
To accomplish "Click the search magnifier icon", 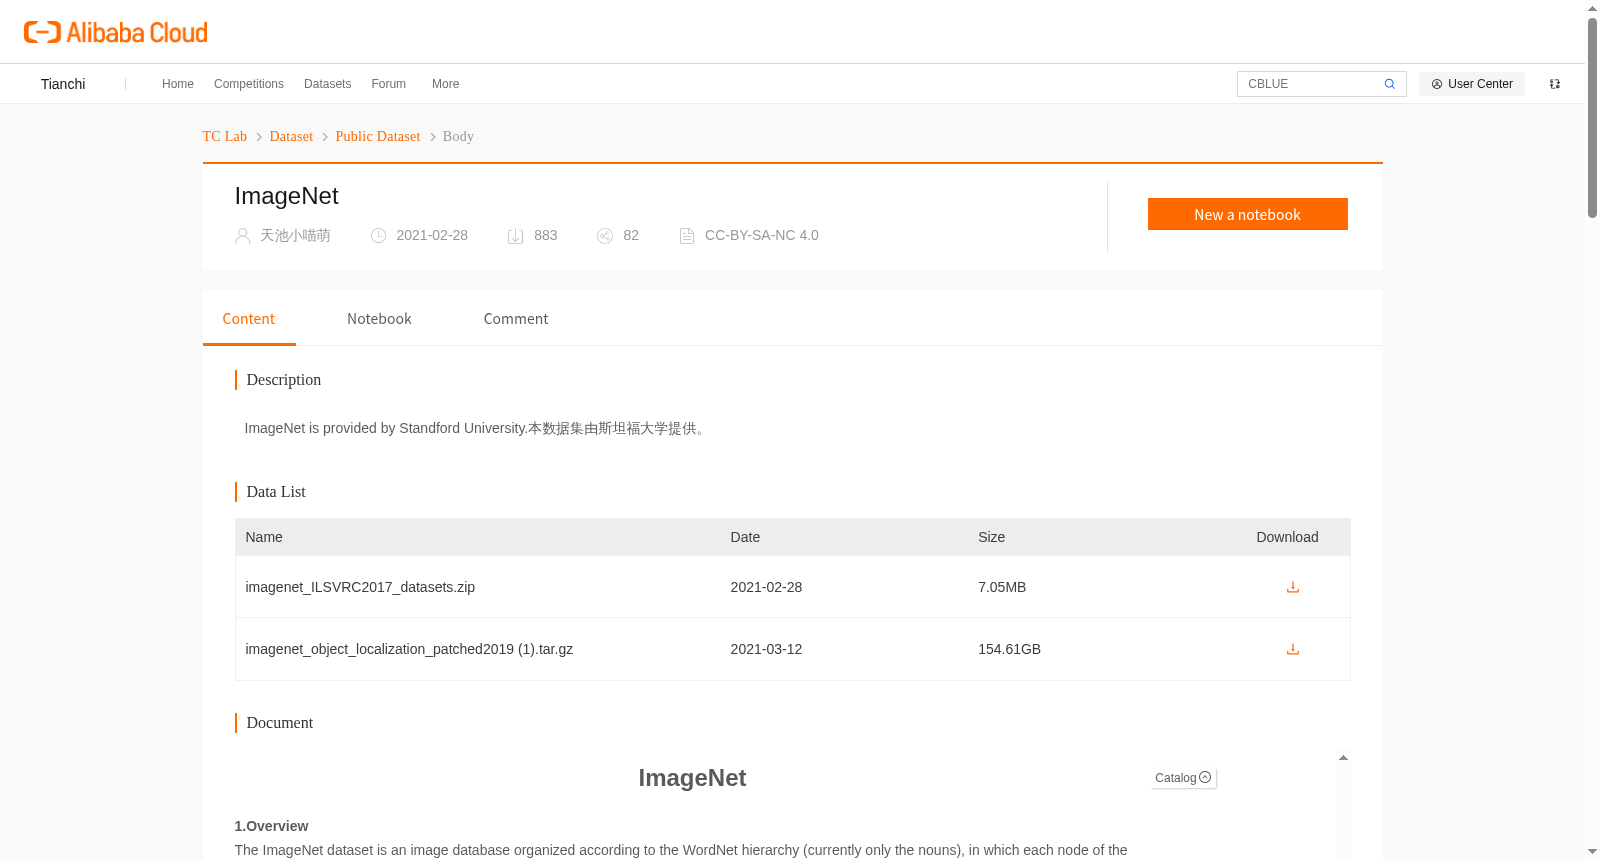I will pyautogui.click(x=1389, y=84).
